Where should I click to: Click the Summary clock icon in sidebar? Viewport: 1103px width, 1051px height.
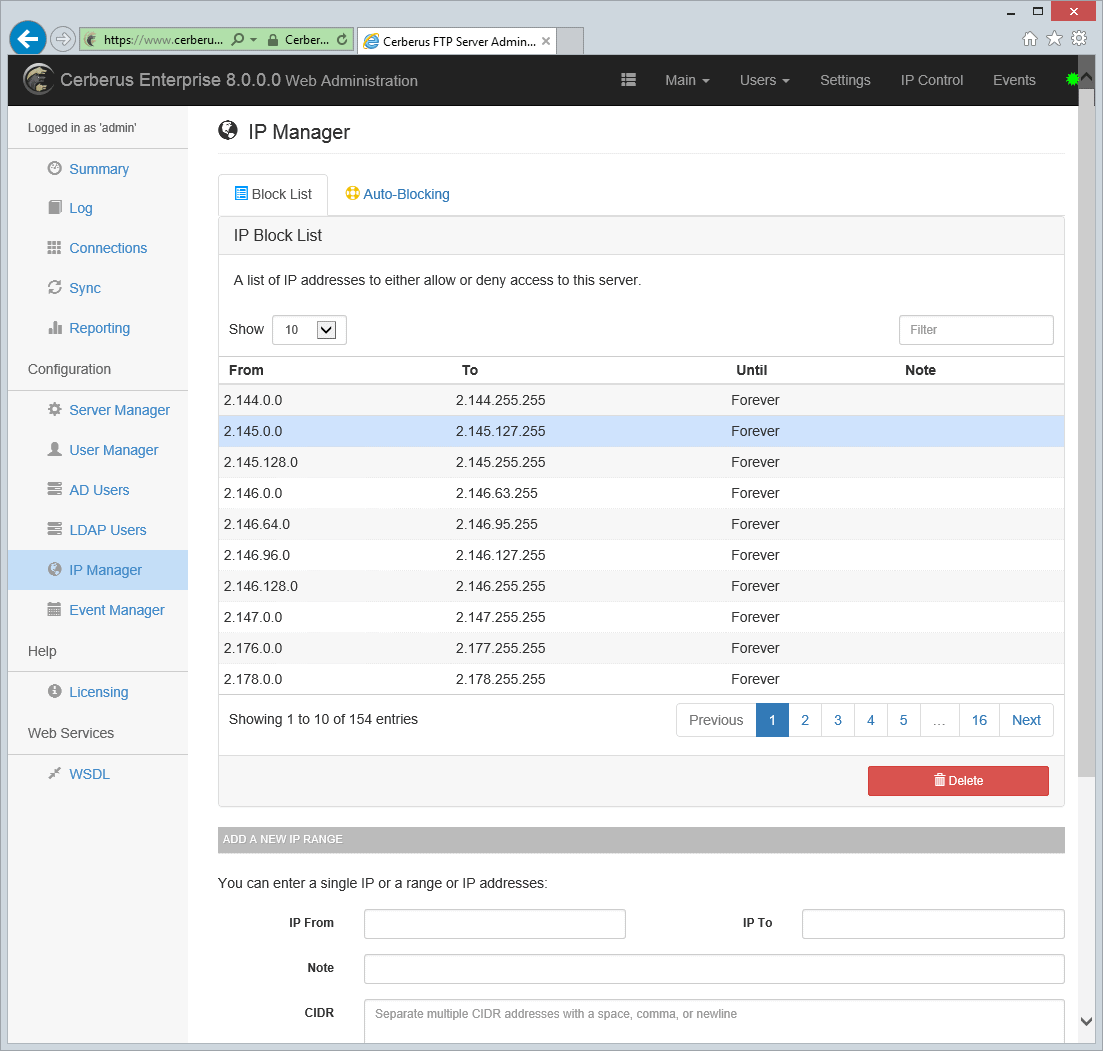(x=54, y=168)
